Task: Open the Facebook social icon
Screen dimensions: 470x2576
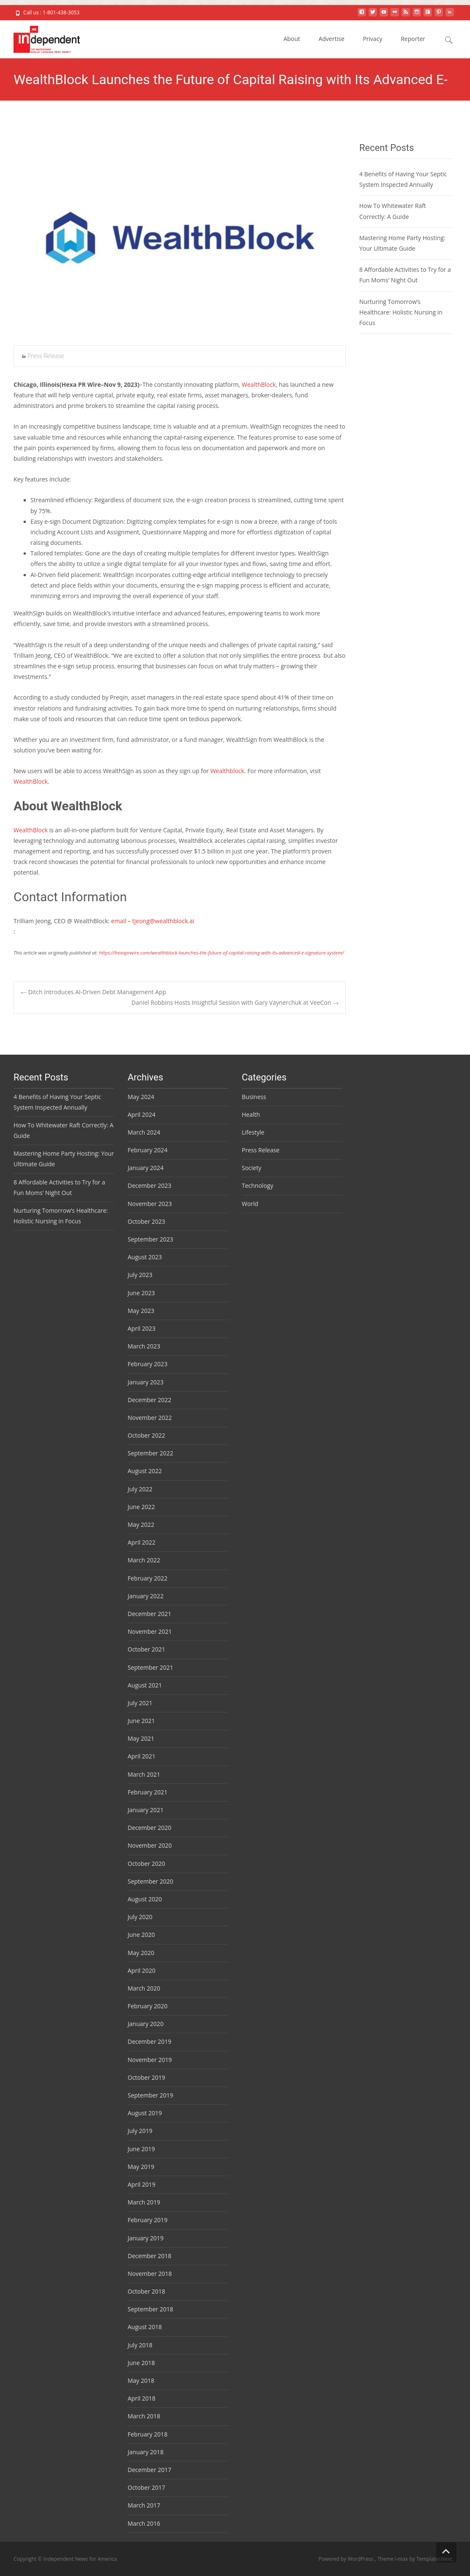Action: (x=362, y=12)
